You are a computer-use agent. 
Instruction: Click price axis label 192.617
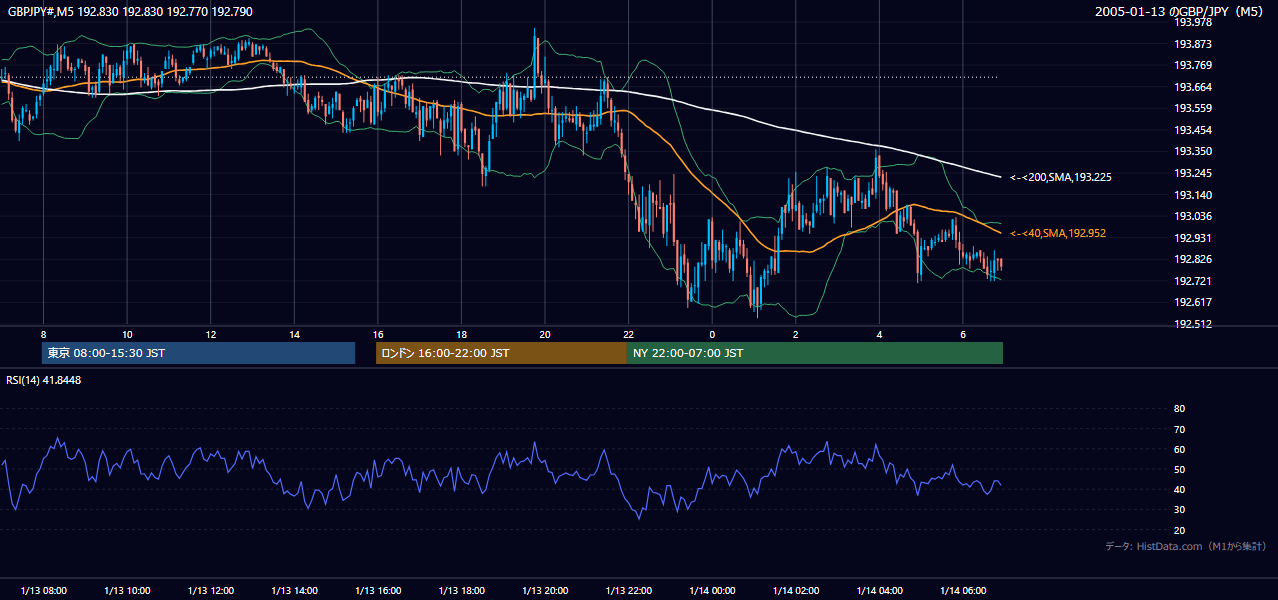[1192, 302]
